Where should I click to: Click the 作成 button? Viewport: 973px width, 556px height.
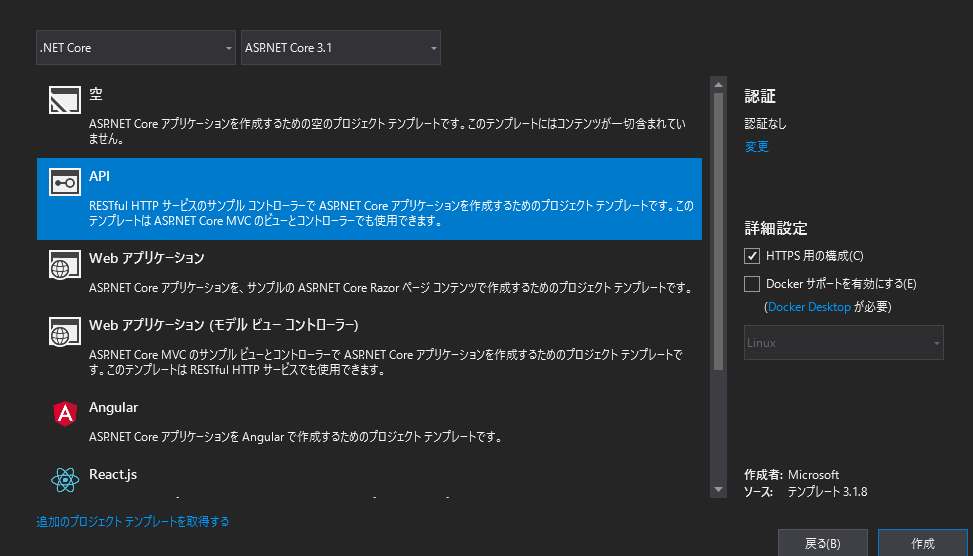pyautogui.click(x=923, y=543)
